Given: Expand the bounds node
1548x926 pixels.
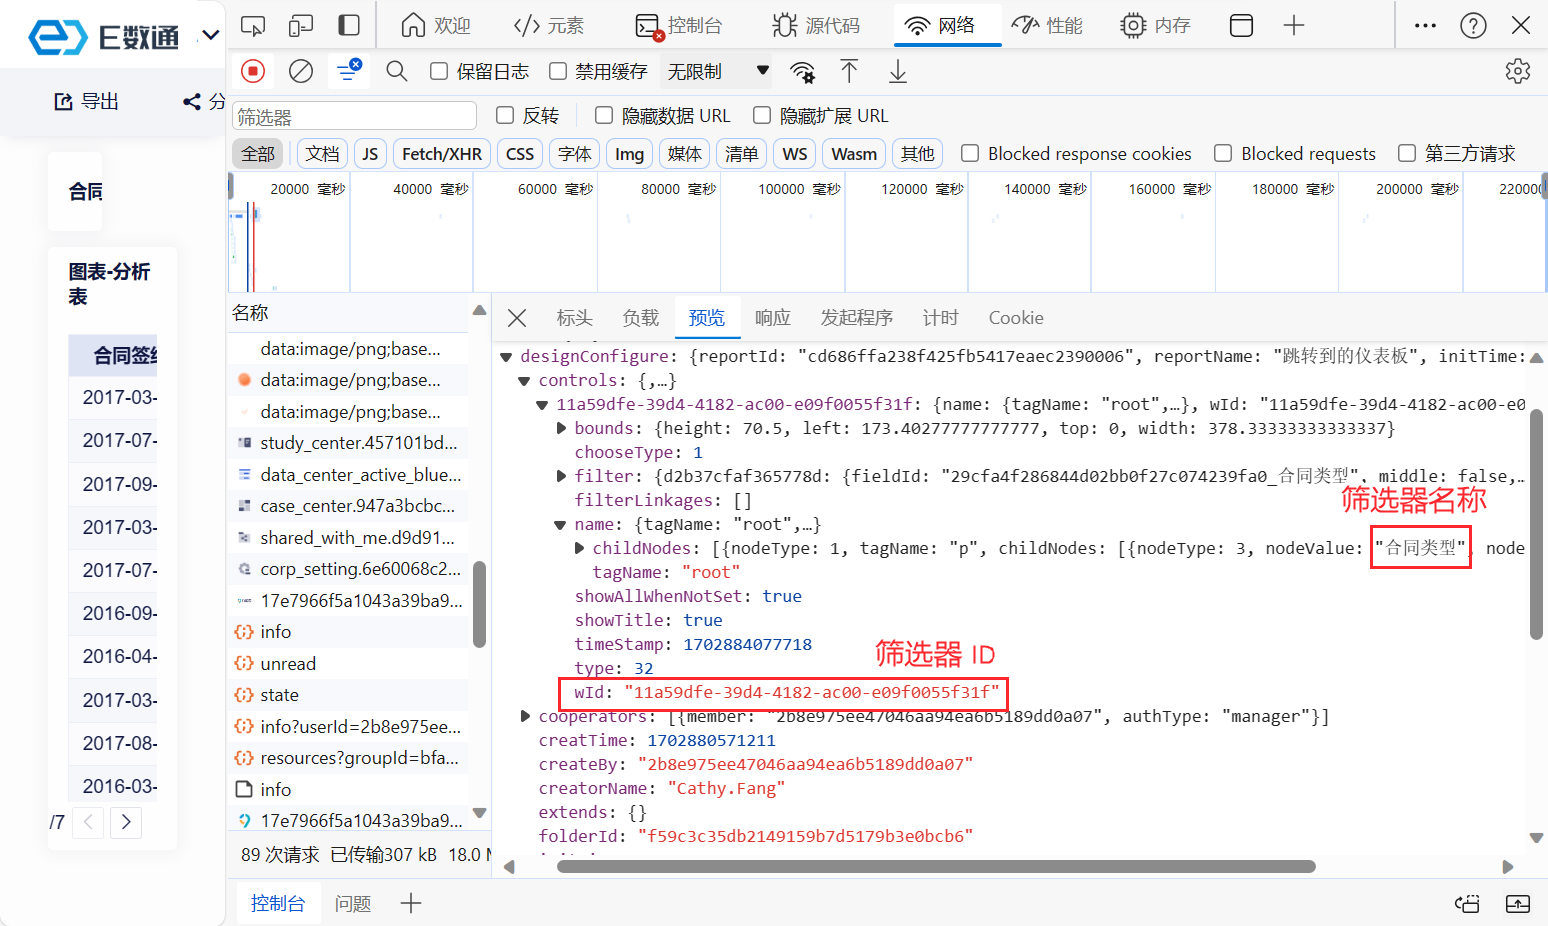Looking at the screenshot, I should (561, 429).
